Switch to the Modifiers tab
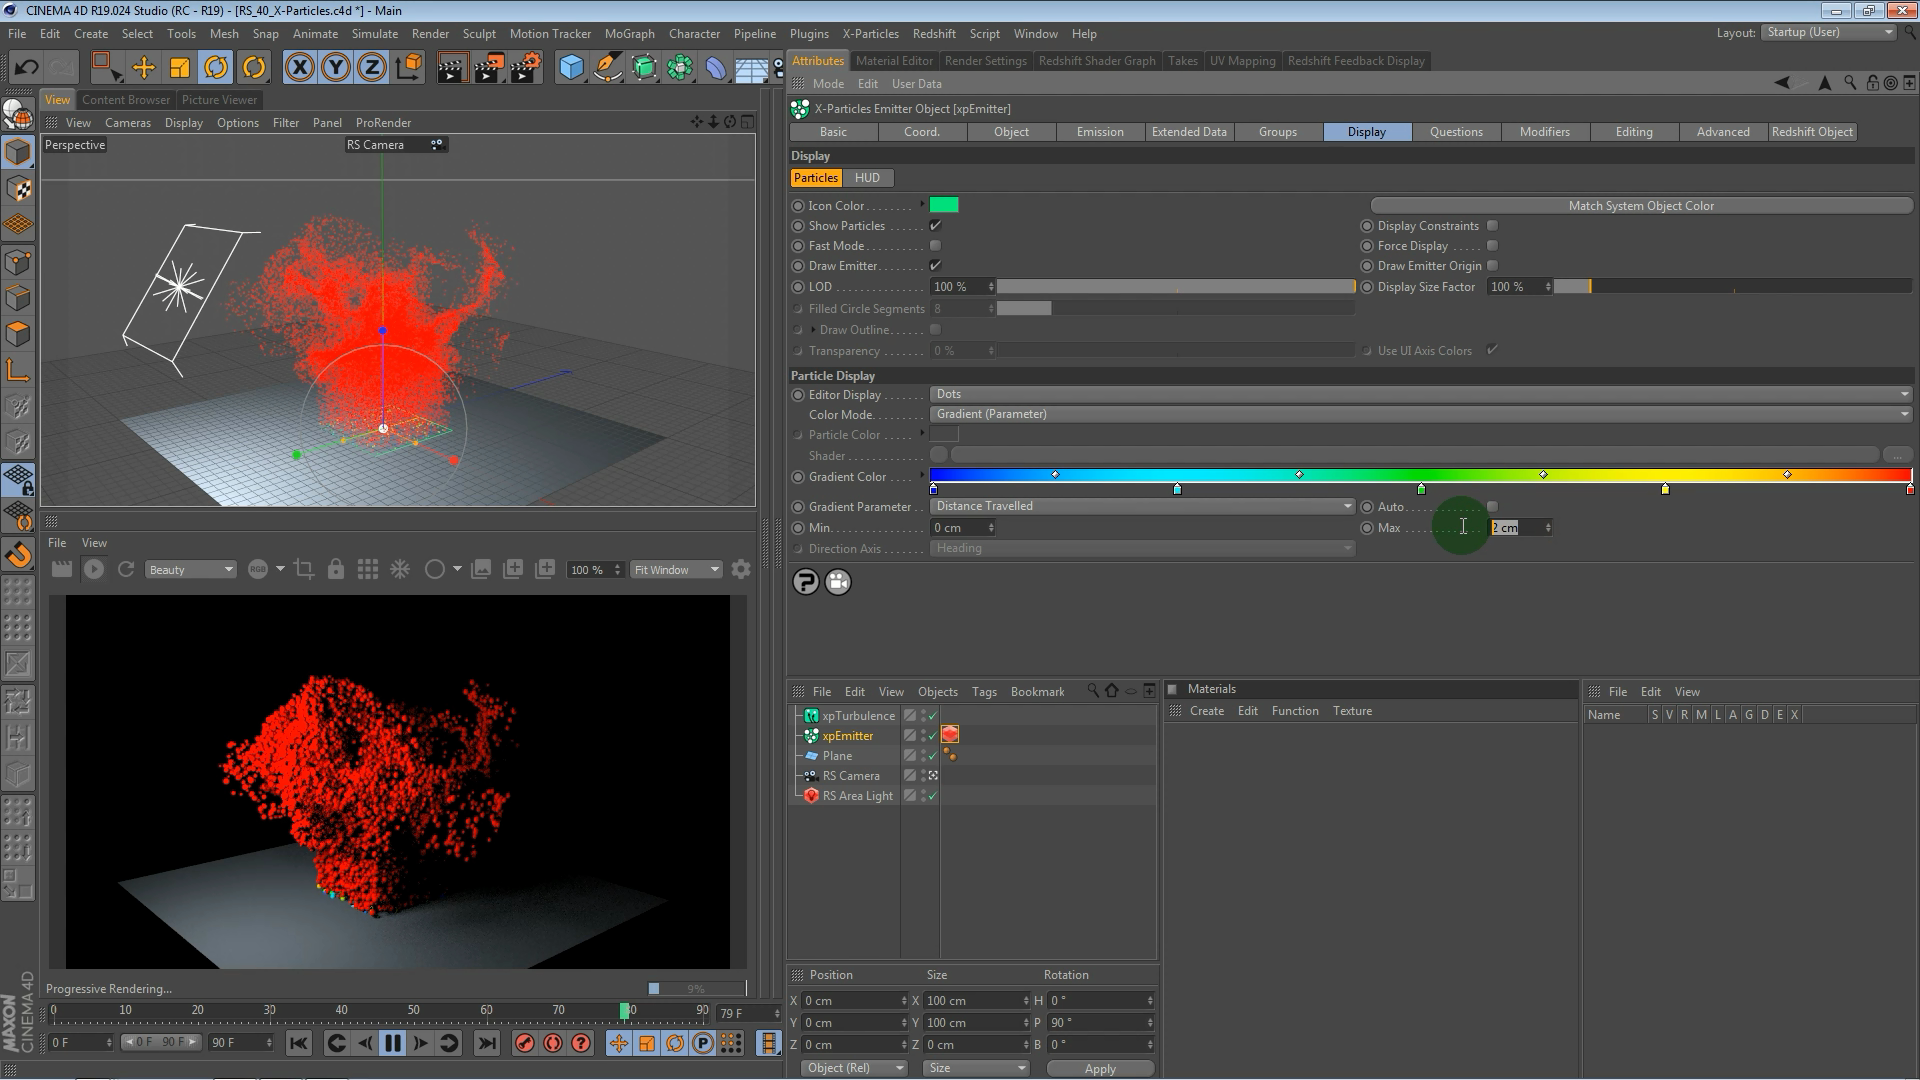The width and height of the screenshot is (1920, 1080). pos(1545,132)
